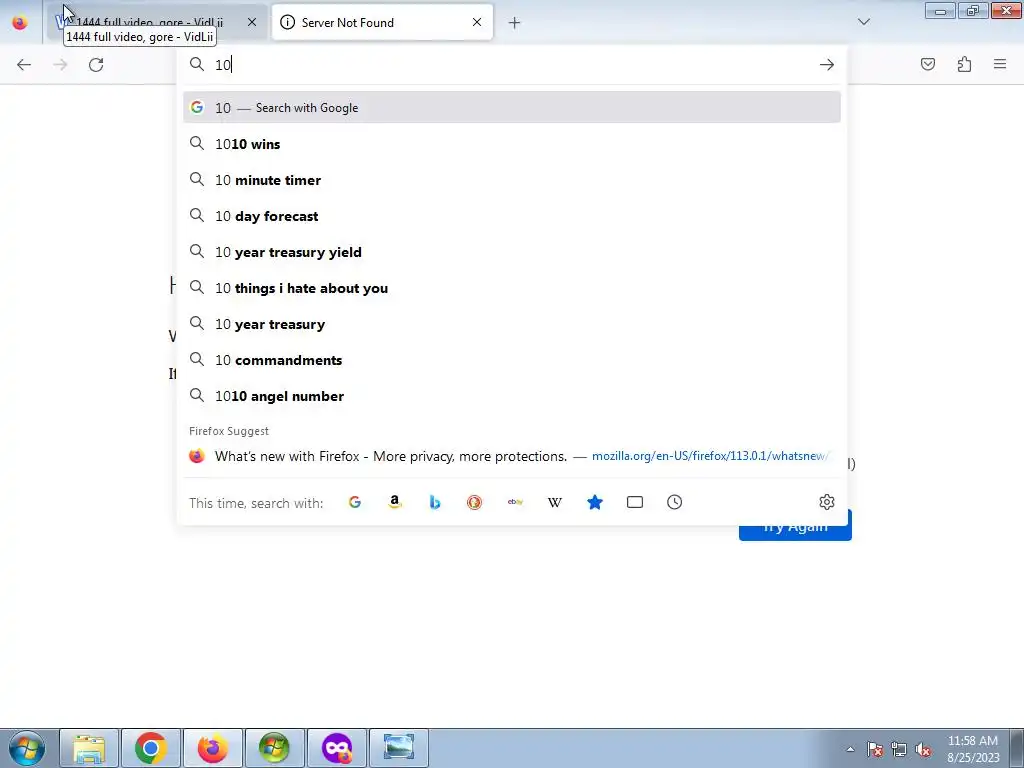
Task: Select the '1010 angel number' suggestion
Action: point(512,396)
